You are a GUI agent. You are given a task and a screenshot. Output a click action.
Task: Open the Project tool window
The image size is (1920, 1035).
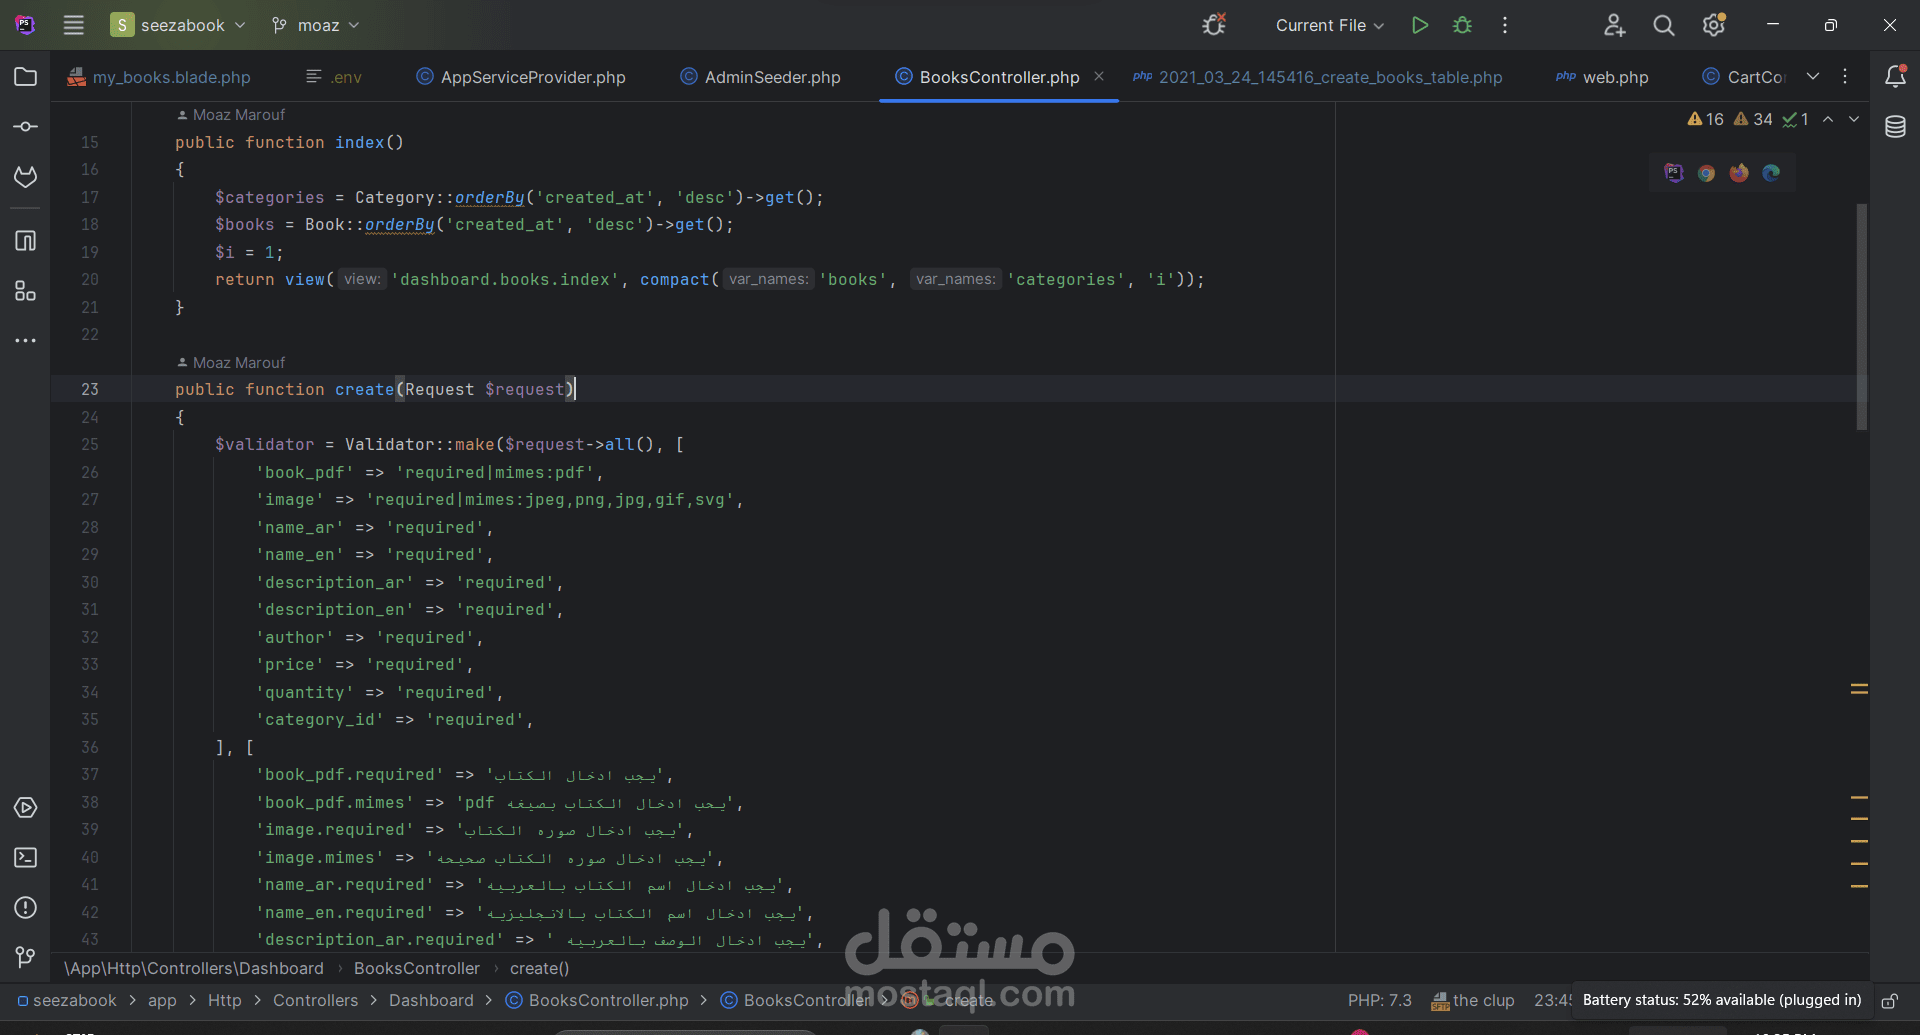tap(26, 77)
